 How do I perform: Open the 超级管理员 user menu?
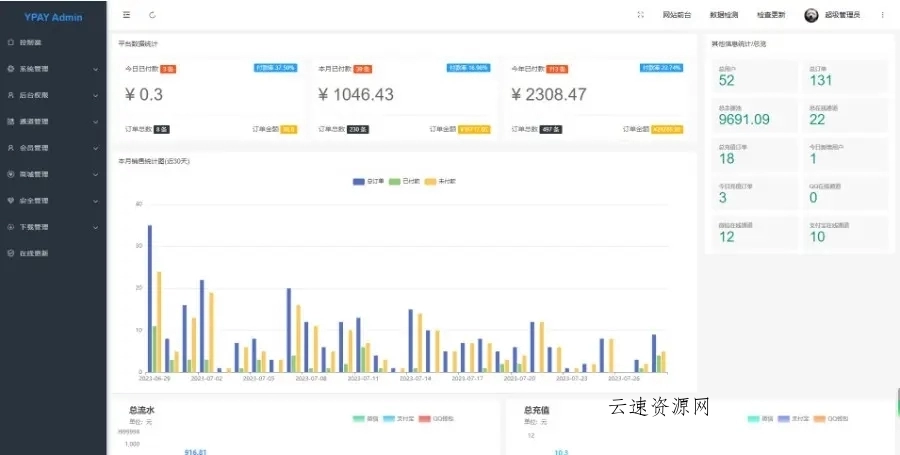[x=842, y=15]
